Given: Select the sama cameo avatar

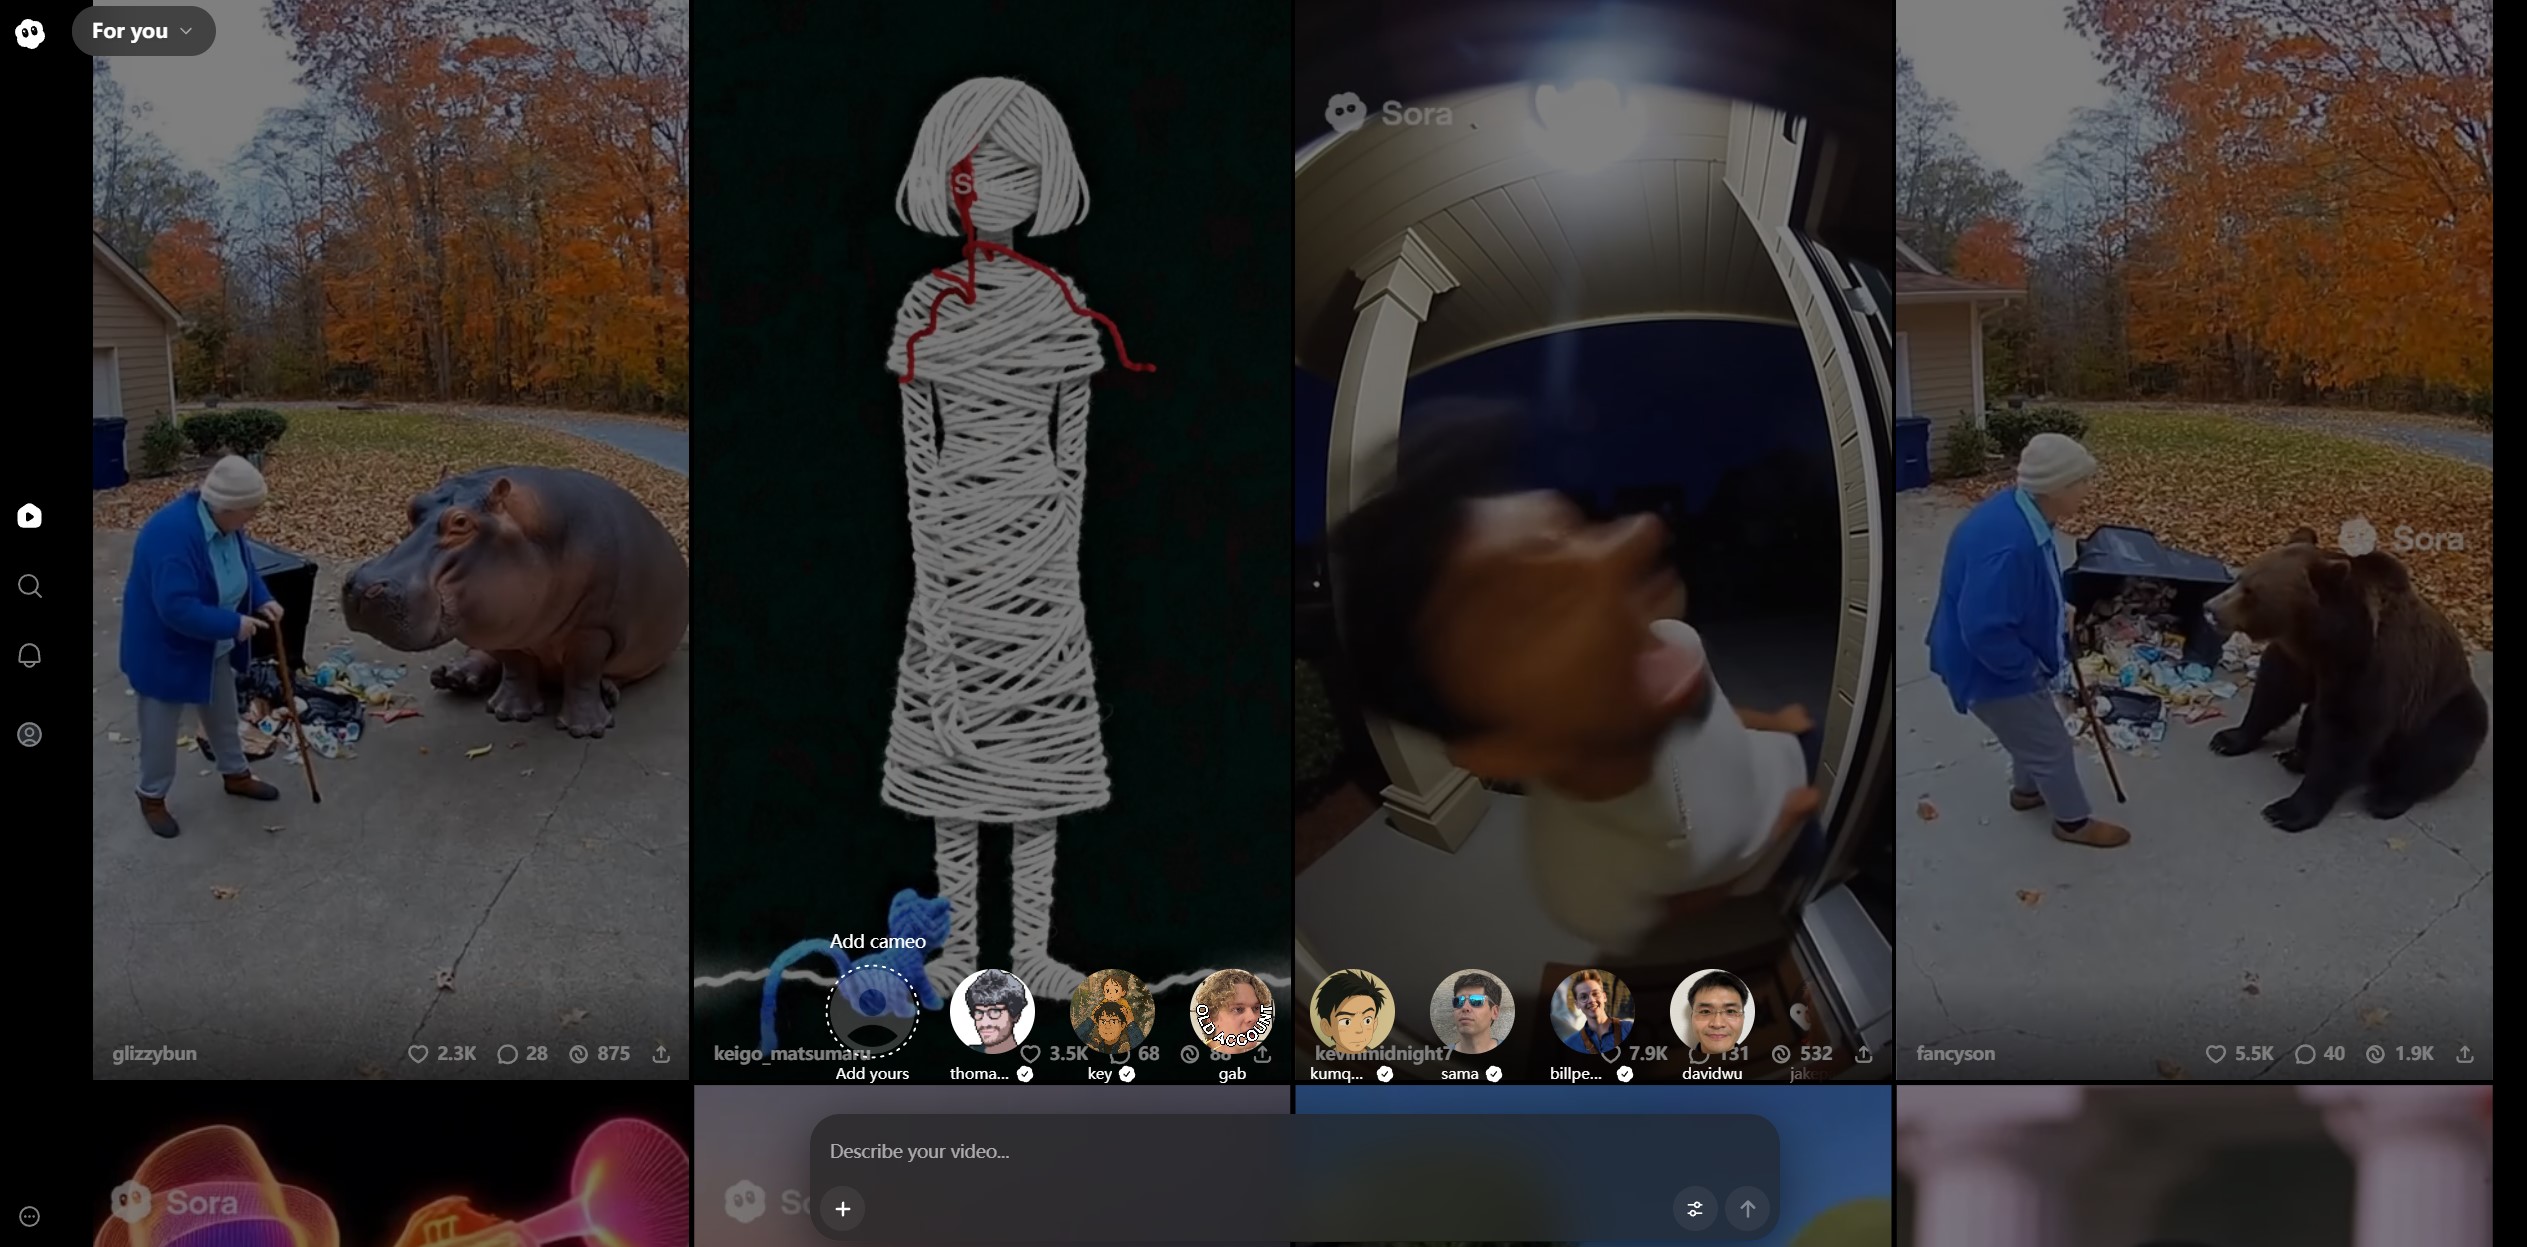Looking at the screenshot, I should pyautogui.click(x=1472, y=1011).
